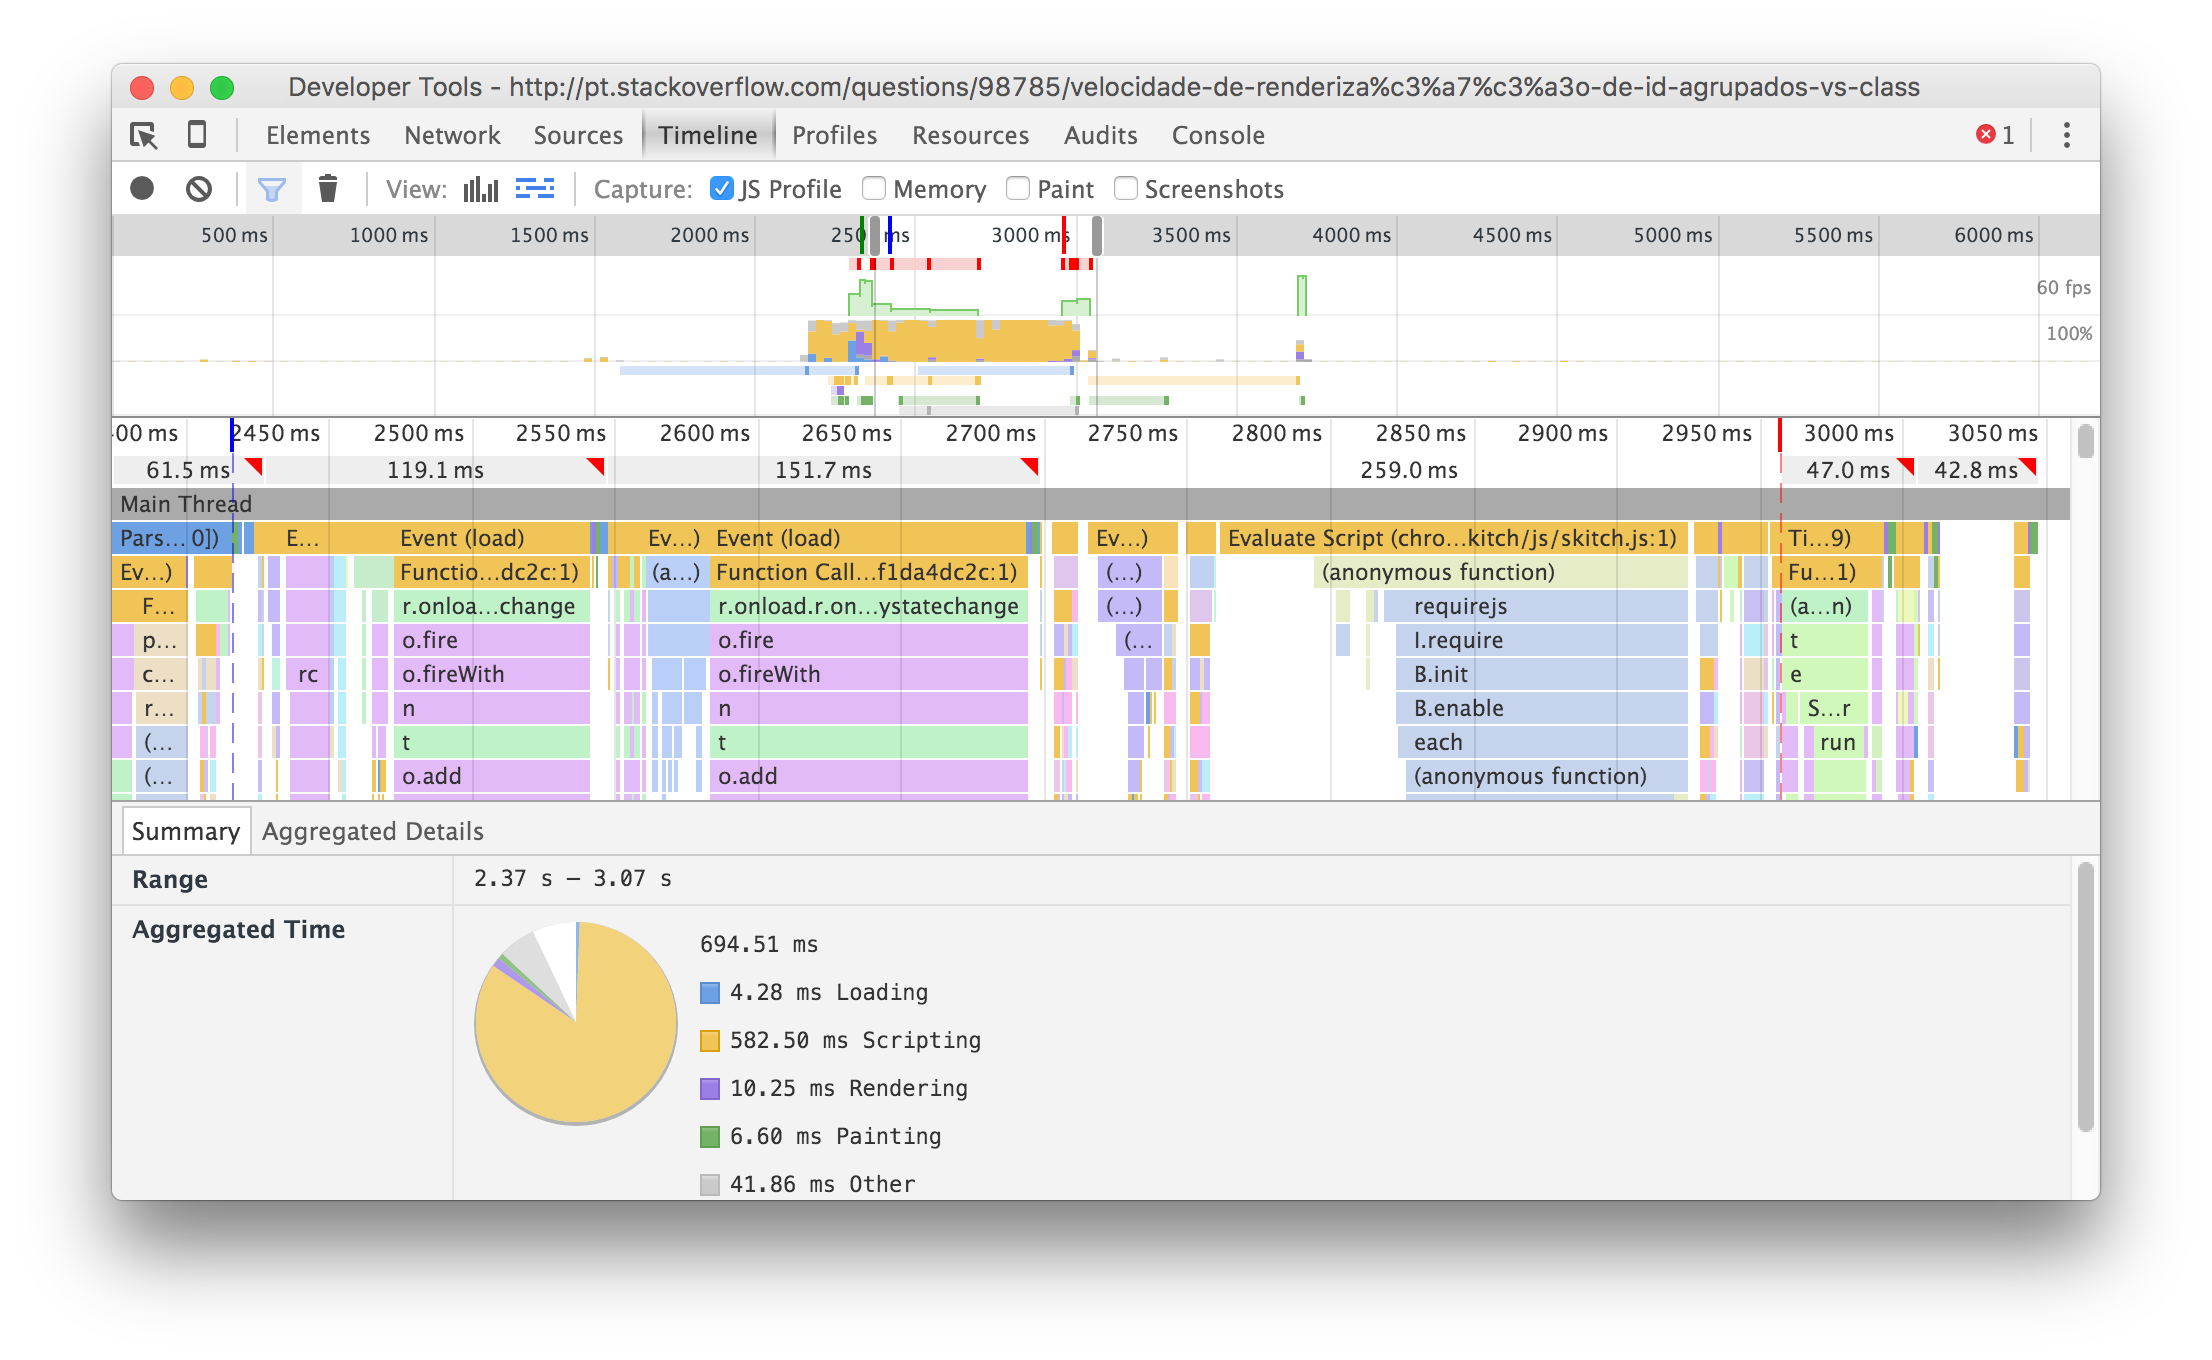This screenshot has width=2212, height=1360.
Task: Switch to the Aggregated Details tab
Action: pos(373,831)
